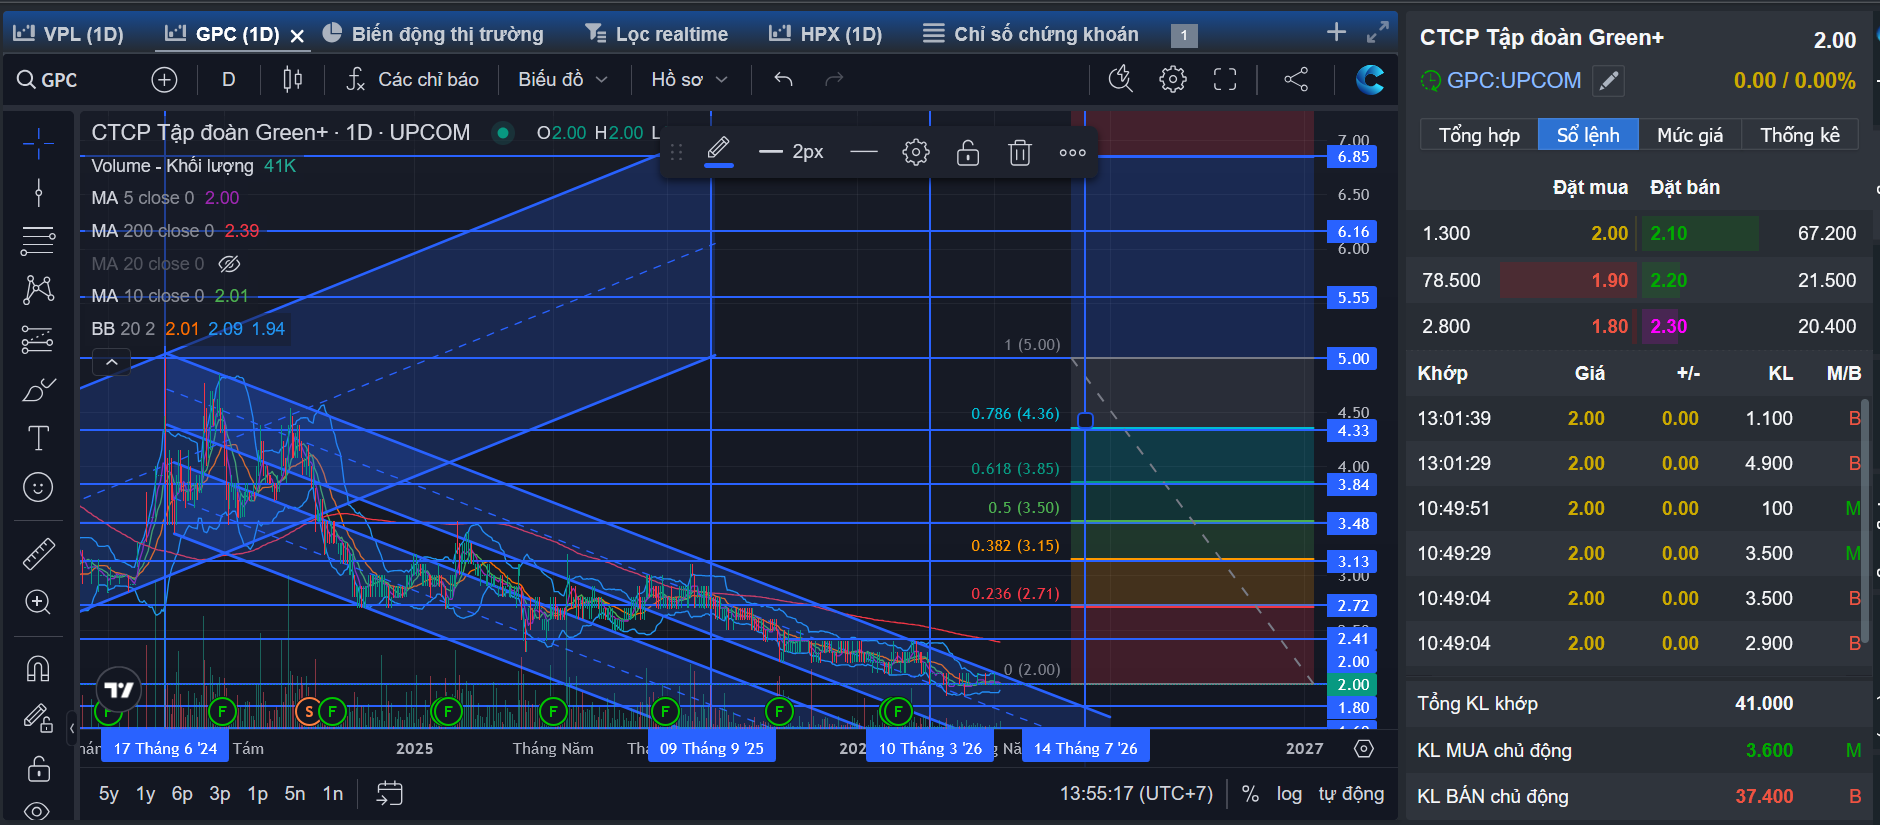The width and height of the screenshot is (1880, 825).
Task: Open the alert clock icon in top toolbar
Action: pyautogui.click(x=1121, y=79)
